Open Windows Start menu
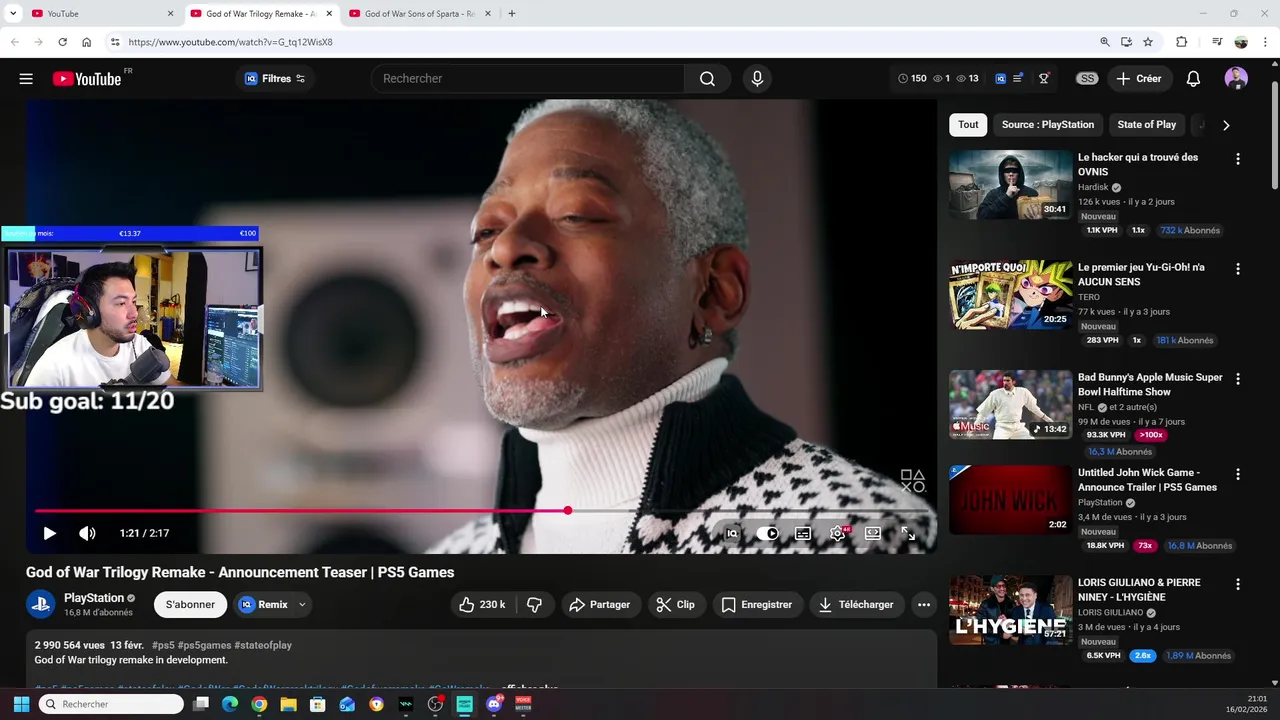Image resolution: width=1280 pixels, height=720 pixels. click(x=21, y=705)
